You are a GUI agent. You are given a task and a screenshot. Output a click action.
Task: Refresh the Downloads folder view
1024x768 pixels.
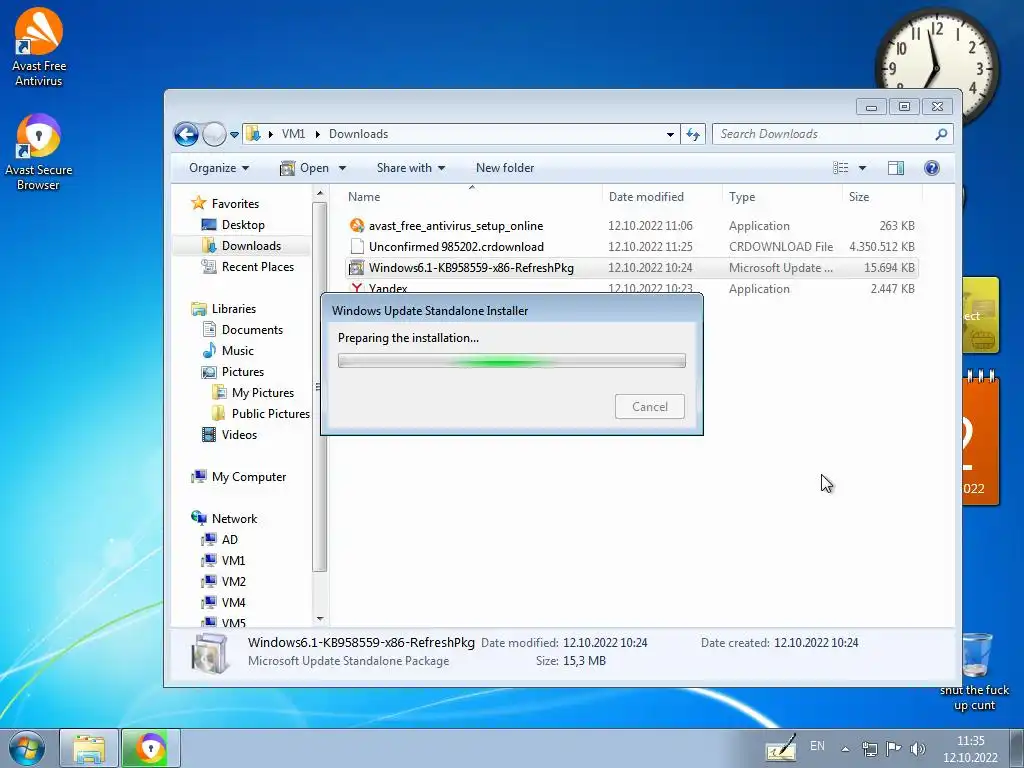(x=693, y=135)
